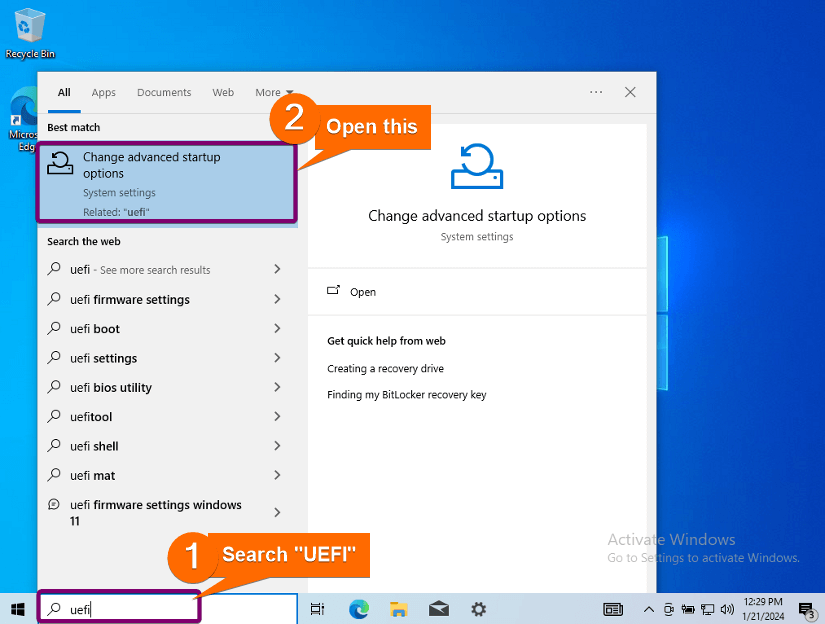Click the large startup options recovery icon

[x=477, y=166]
